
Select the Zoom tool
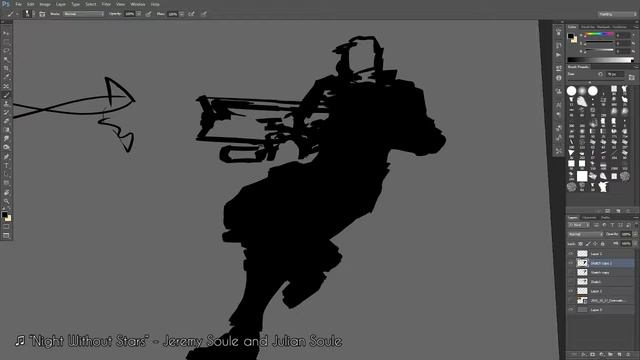[x=6, y=201]
